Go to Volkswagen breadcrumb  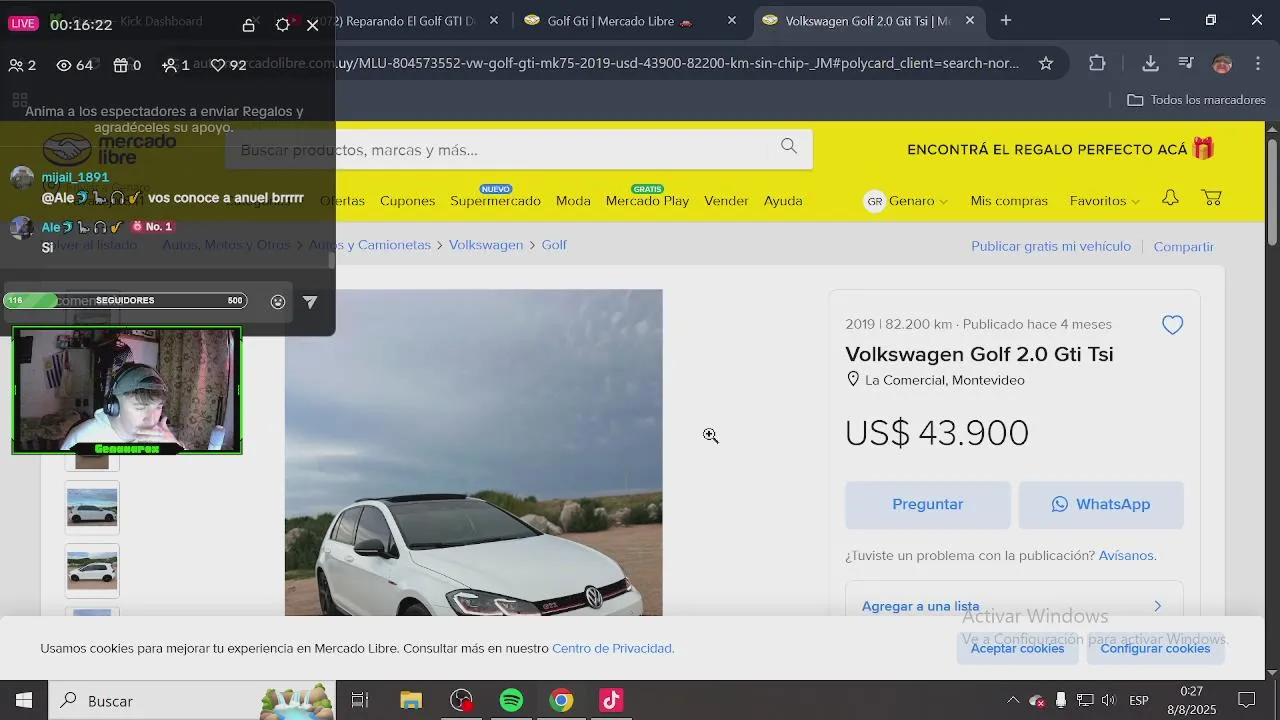pos(486,245)
